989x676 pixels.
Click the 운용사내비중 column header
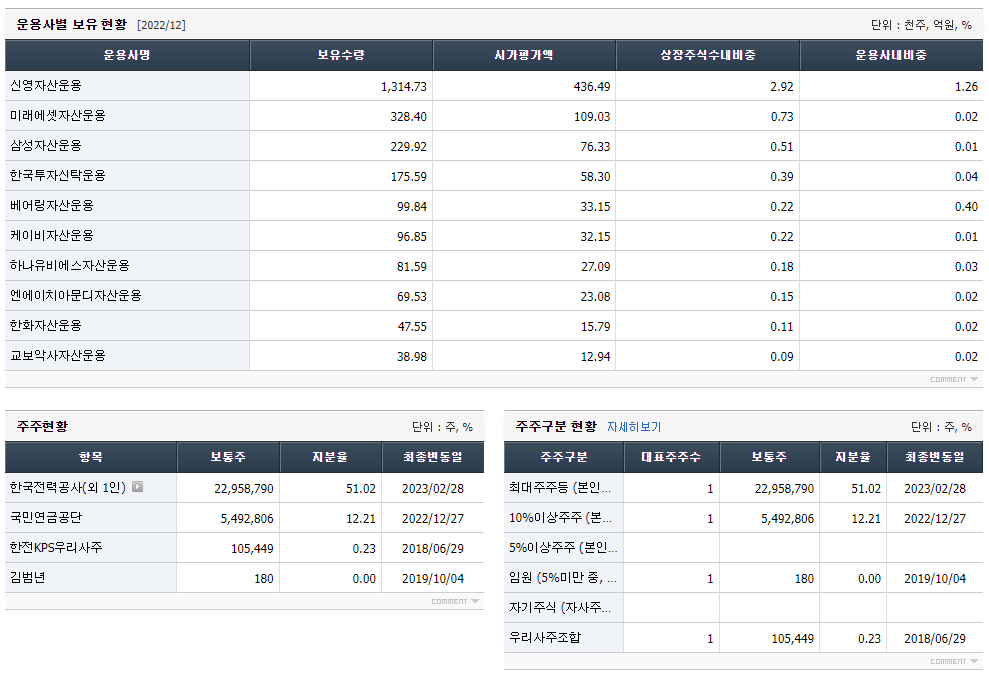[891, 55]
